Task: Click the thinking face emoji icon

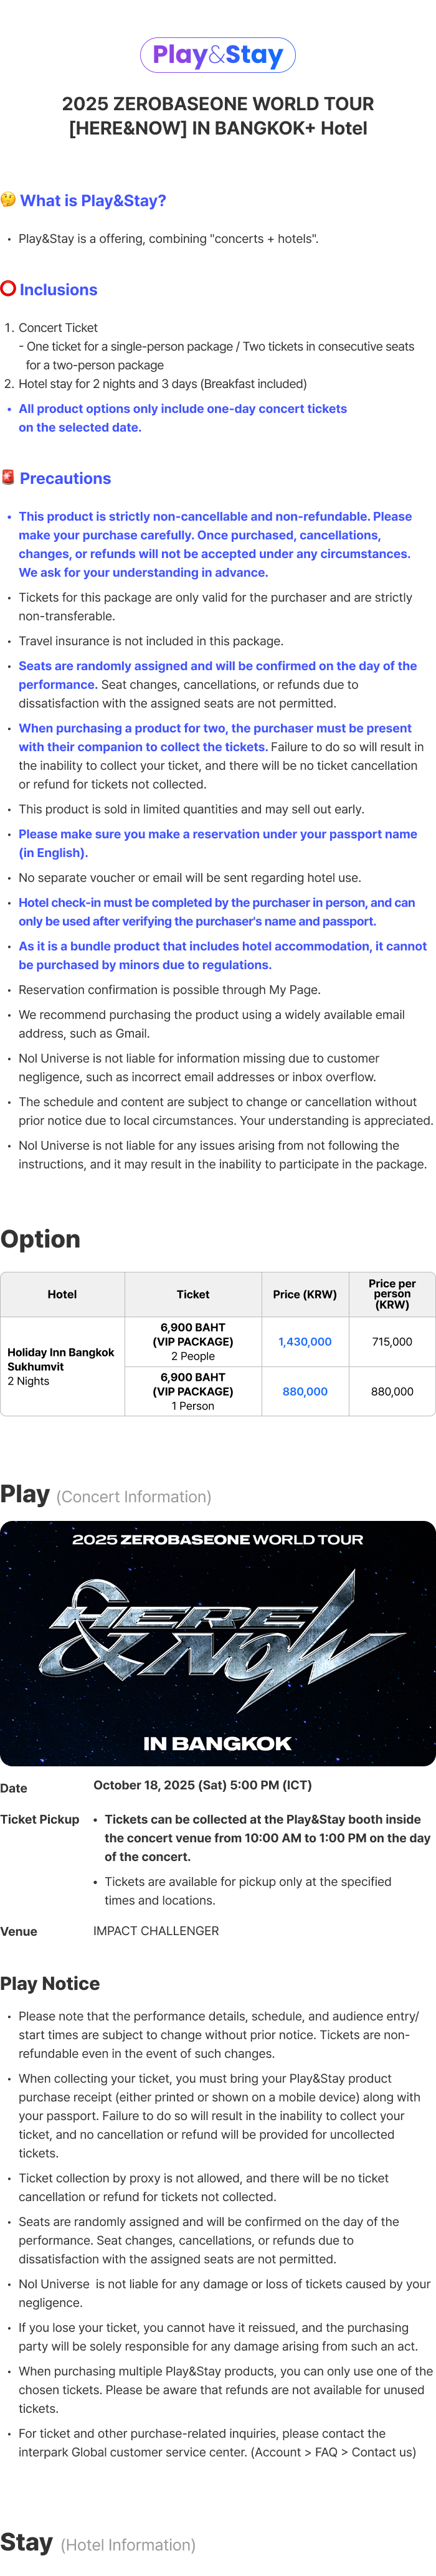Action: pyautogui.click(x=8, y=200)
